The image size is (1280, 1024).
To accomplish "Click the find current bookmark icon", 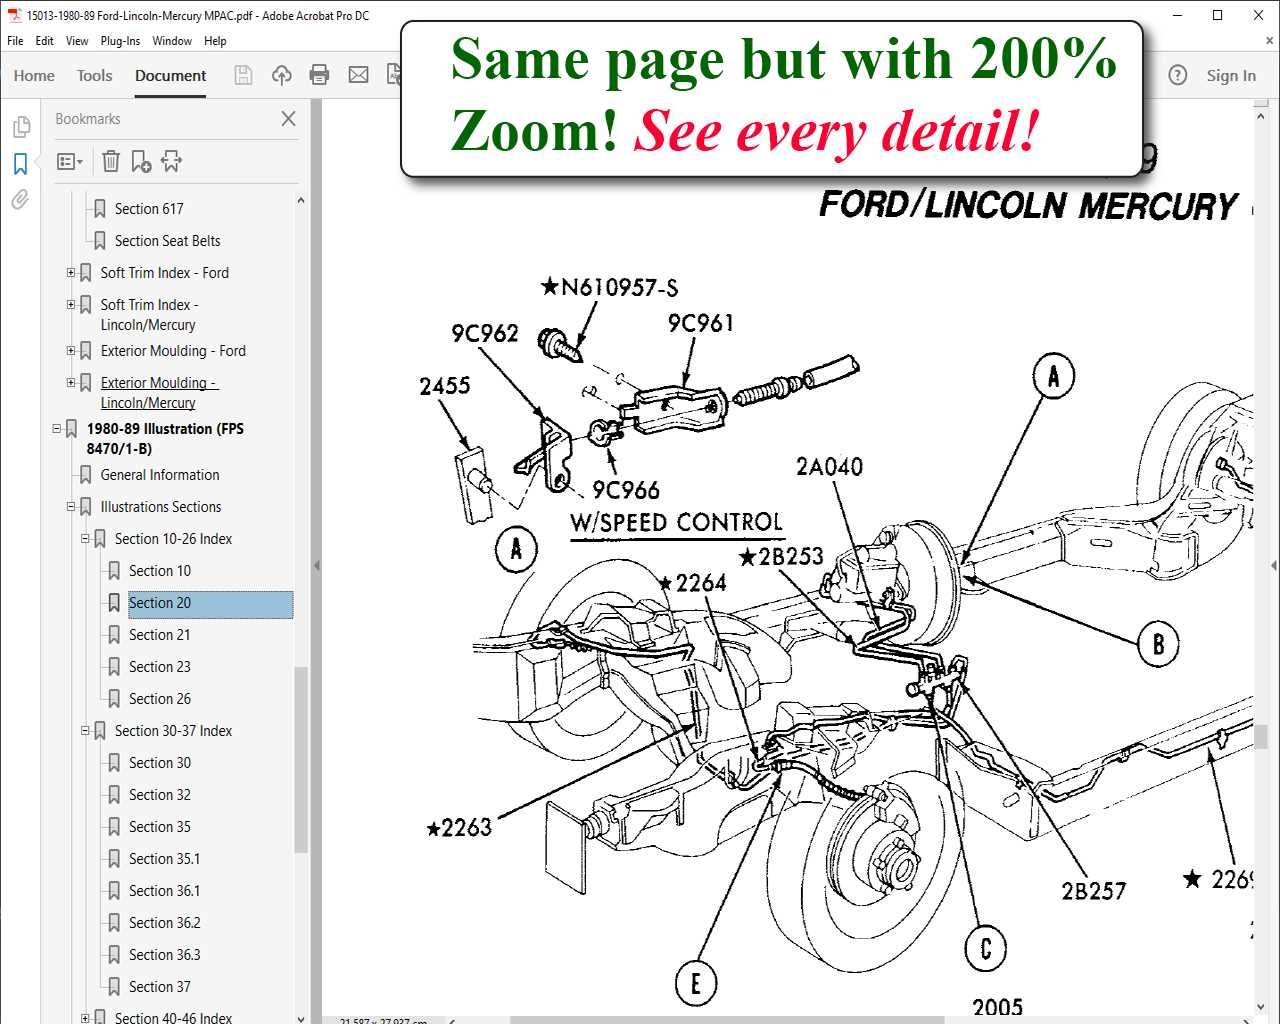I will click(x=171, y=161).
